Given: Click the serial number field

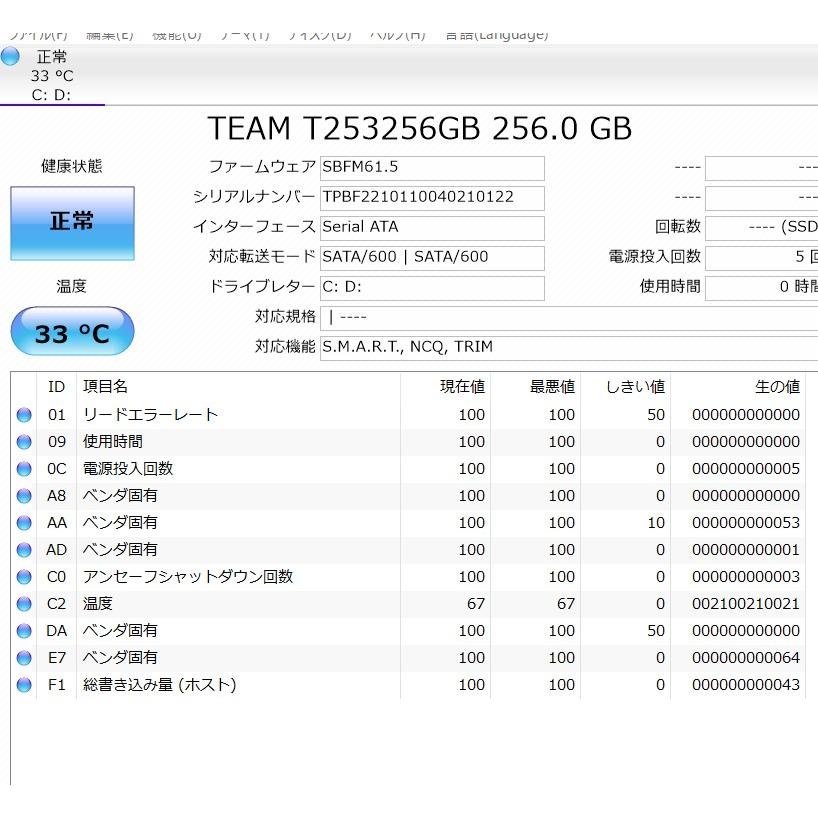Looking at the screenshot, I should click(x=432, y=198).
